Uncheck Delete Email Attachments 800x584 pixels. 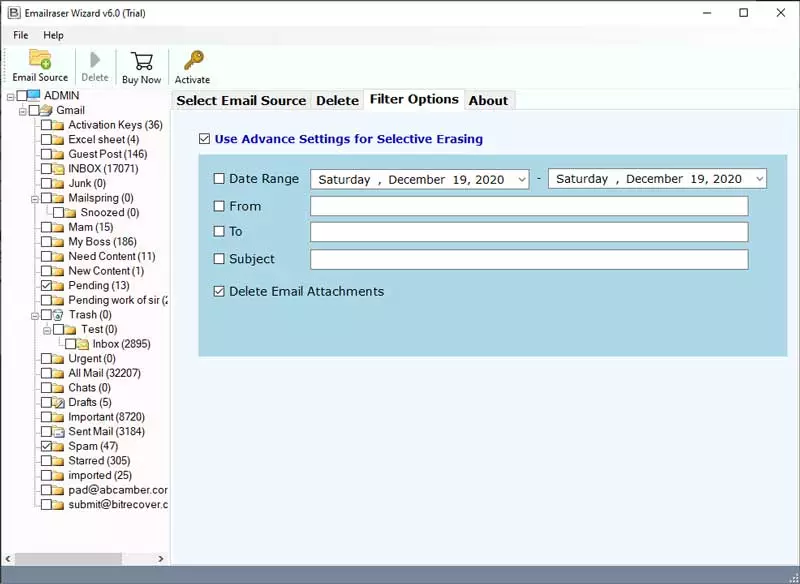pos(219,291)
